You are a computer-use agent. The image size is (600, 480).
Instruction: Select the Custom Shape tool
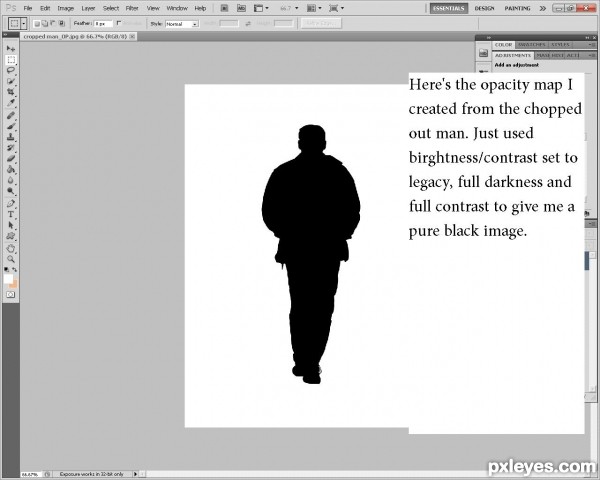[11, 236]
